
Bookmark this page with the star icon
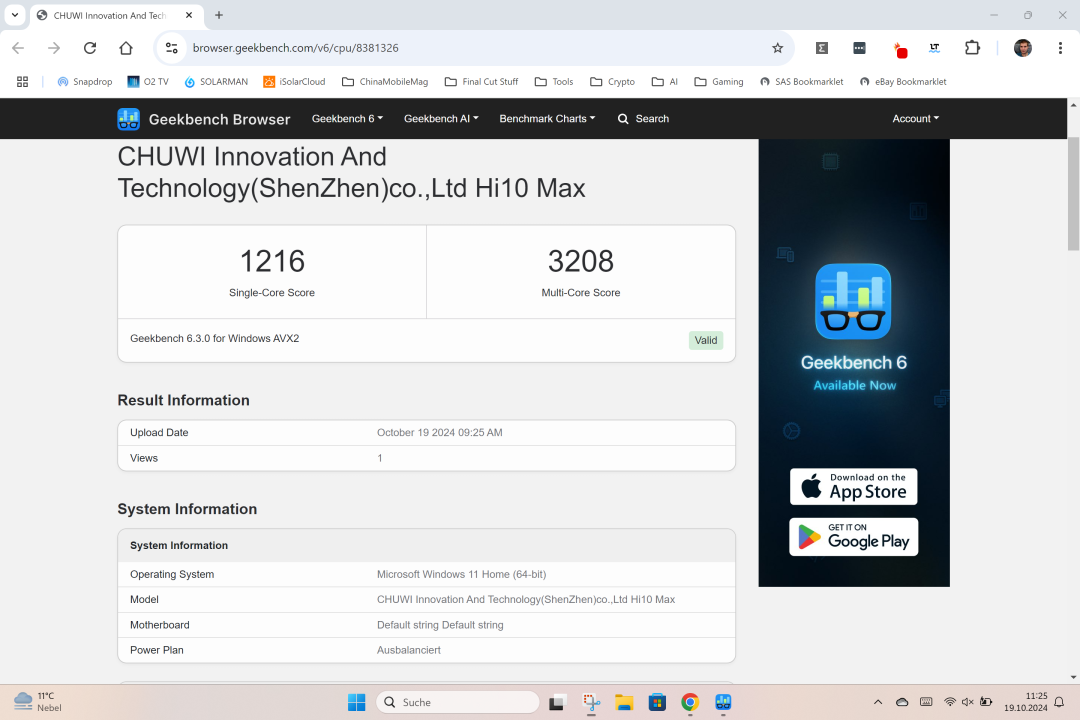tap(777, 48)
